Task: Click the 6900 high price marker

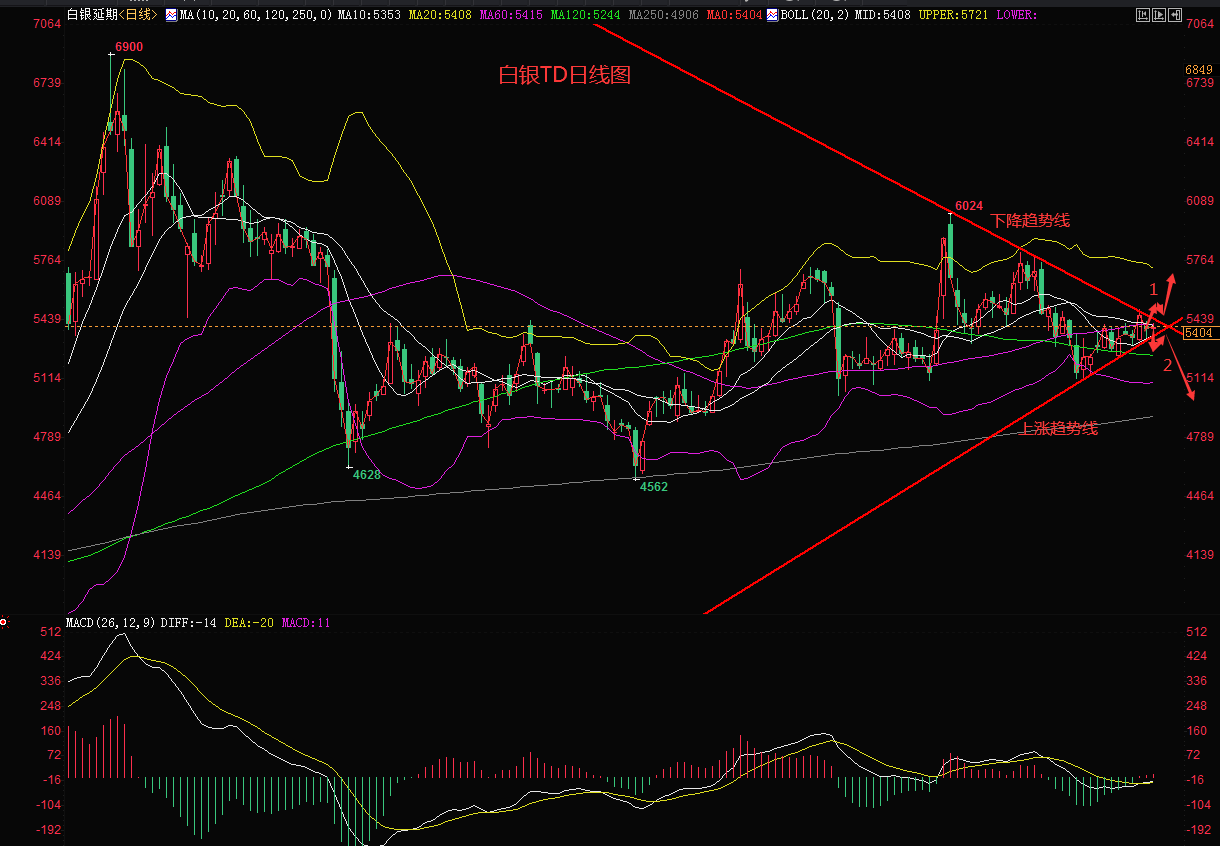Action: pos(128,48)
